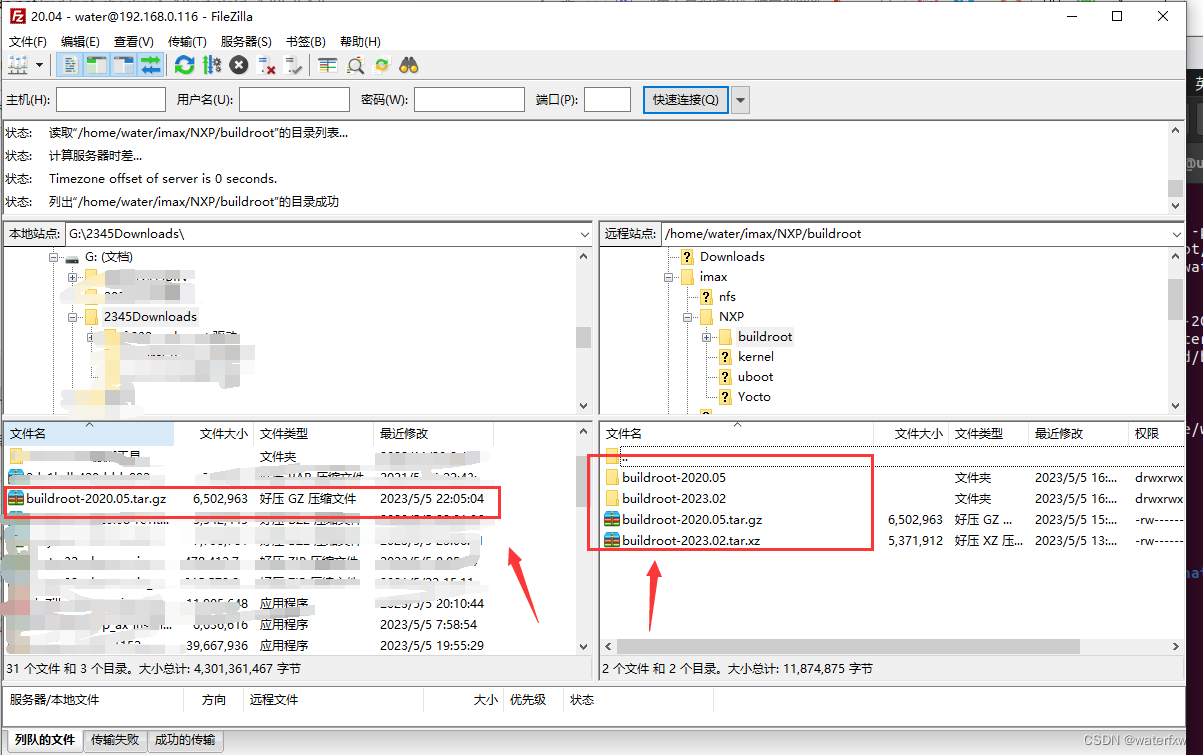Open the 服务器(S) menu
The height and width of the screenshot is (755, 1203).
pos(246,41)
